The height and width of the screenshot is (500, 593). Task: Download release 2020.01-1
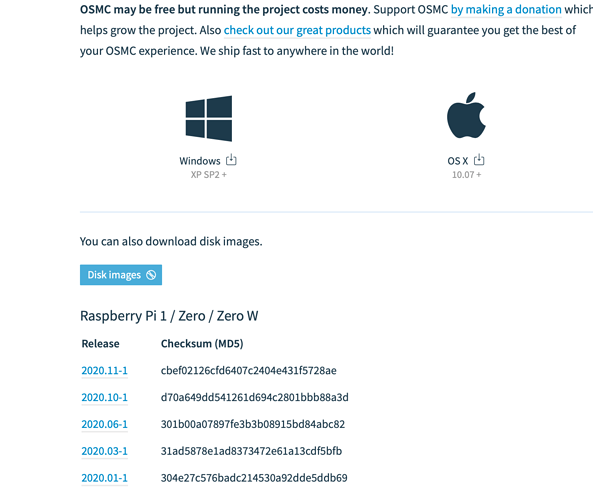[104, 478]
